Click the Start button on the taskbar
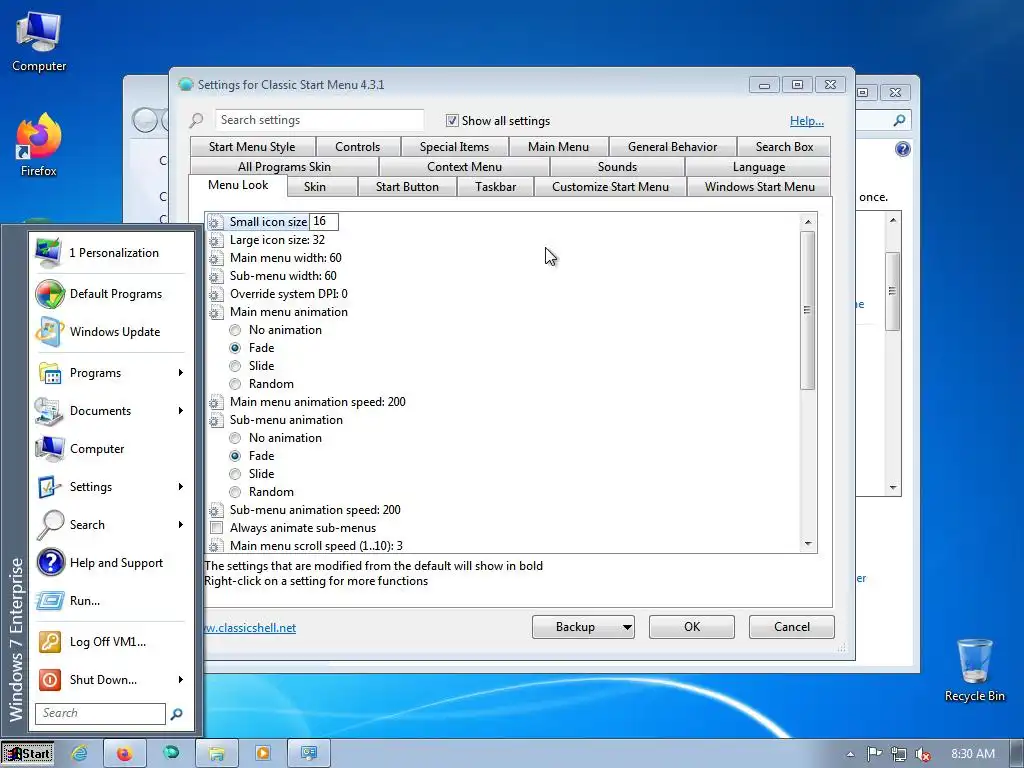Viewport: 1024px width, 768px height. pos(27,754)
